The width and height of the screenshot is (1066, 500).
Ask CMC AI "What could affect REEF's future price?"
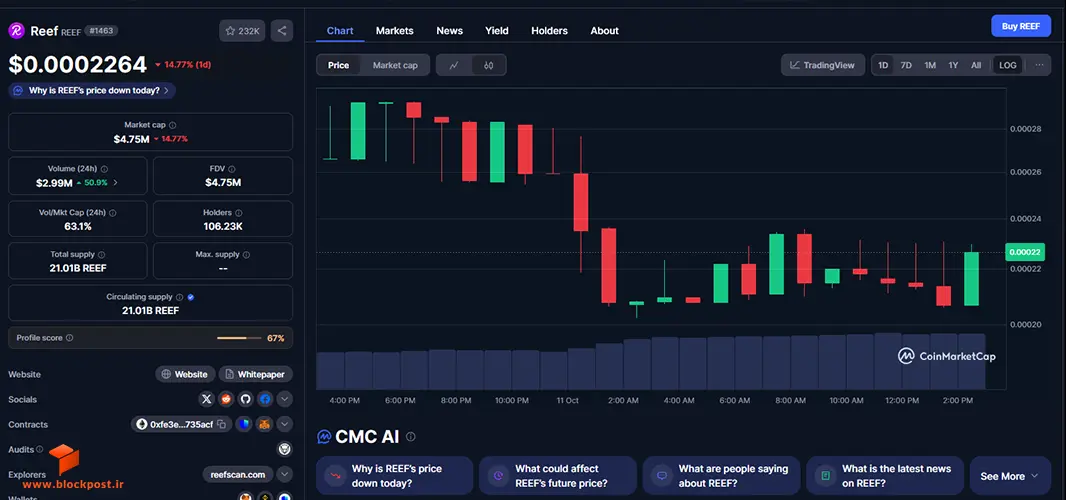[557, 476]
